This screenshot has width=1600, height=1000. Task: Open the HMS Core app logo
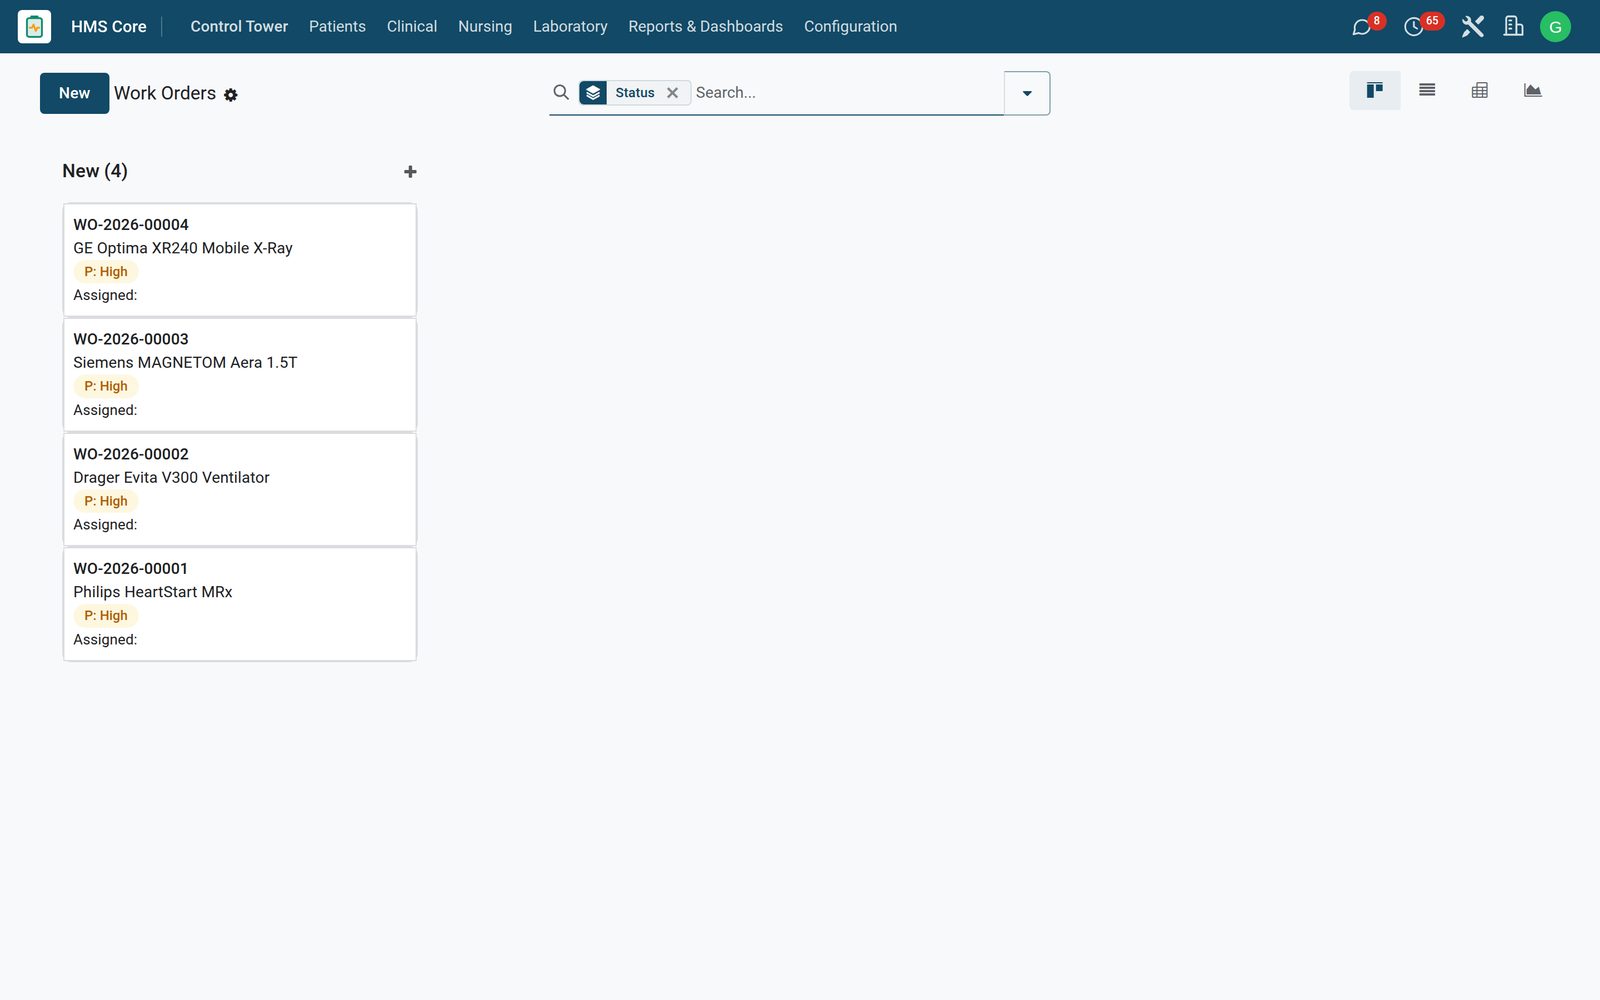34,26
